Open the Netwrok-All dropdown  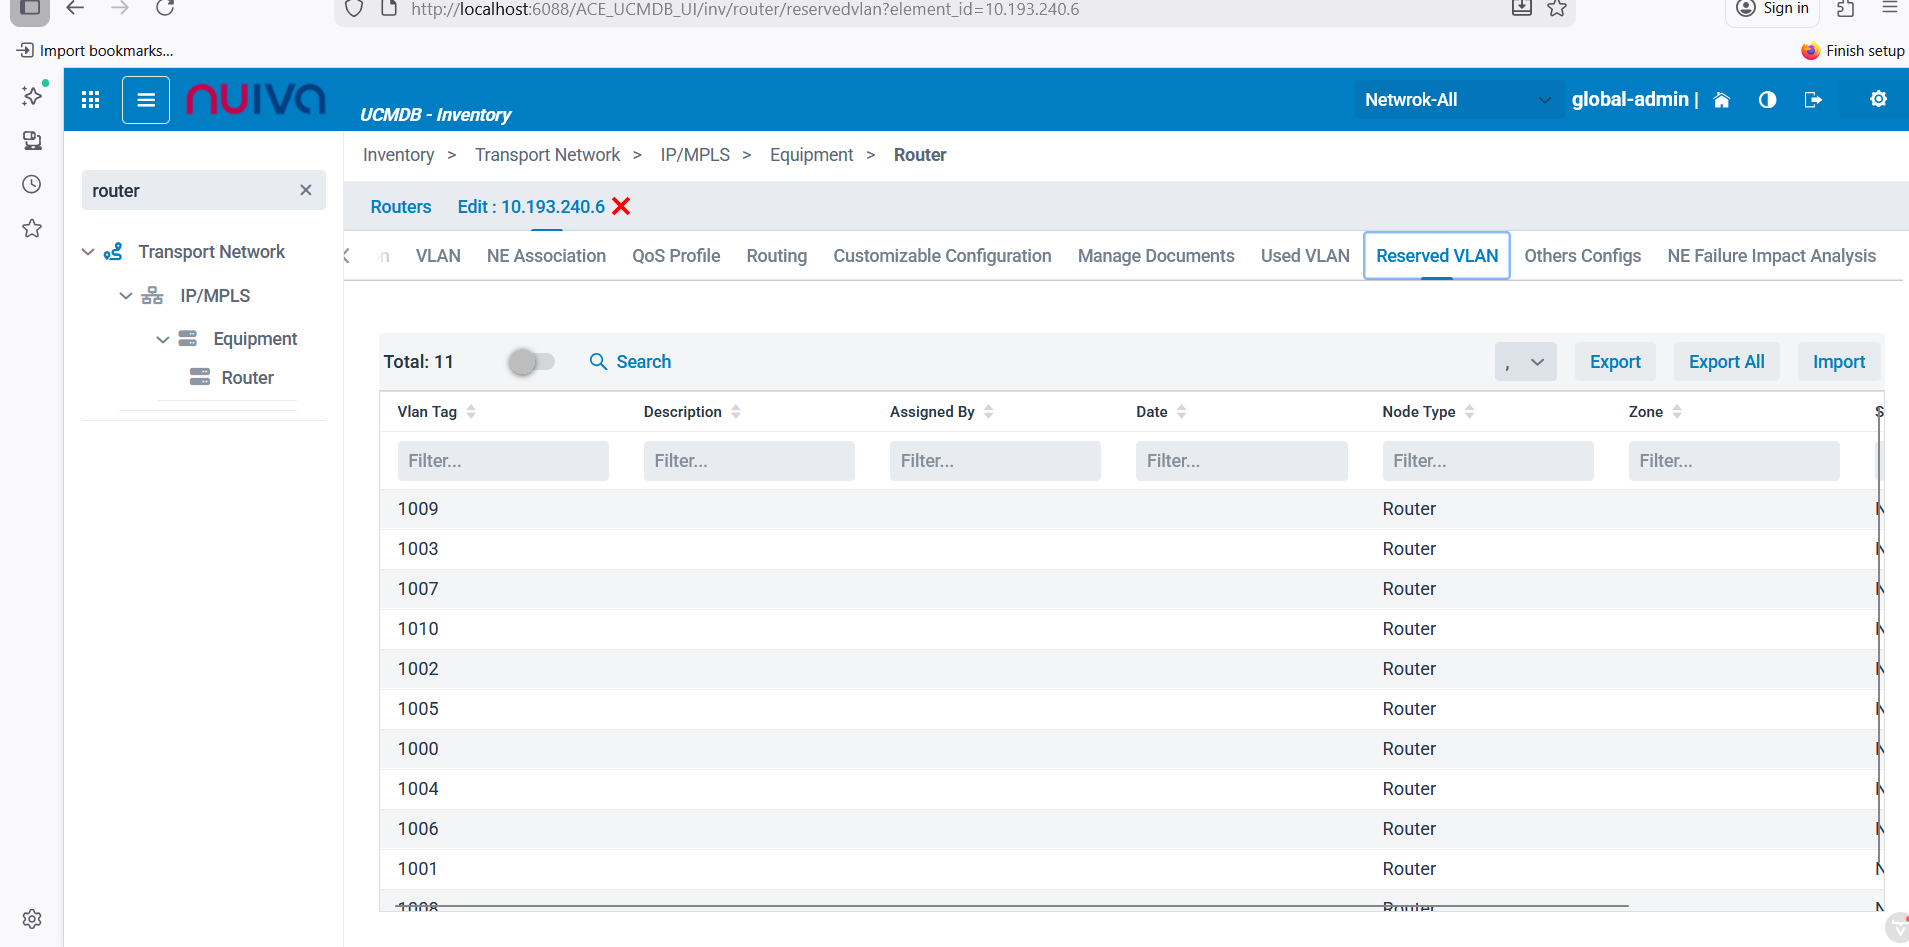click(1458, 100)
